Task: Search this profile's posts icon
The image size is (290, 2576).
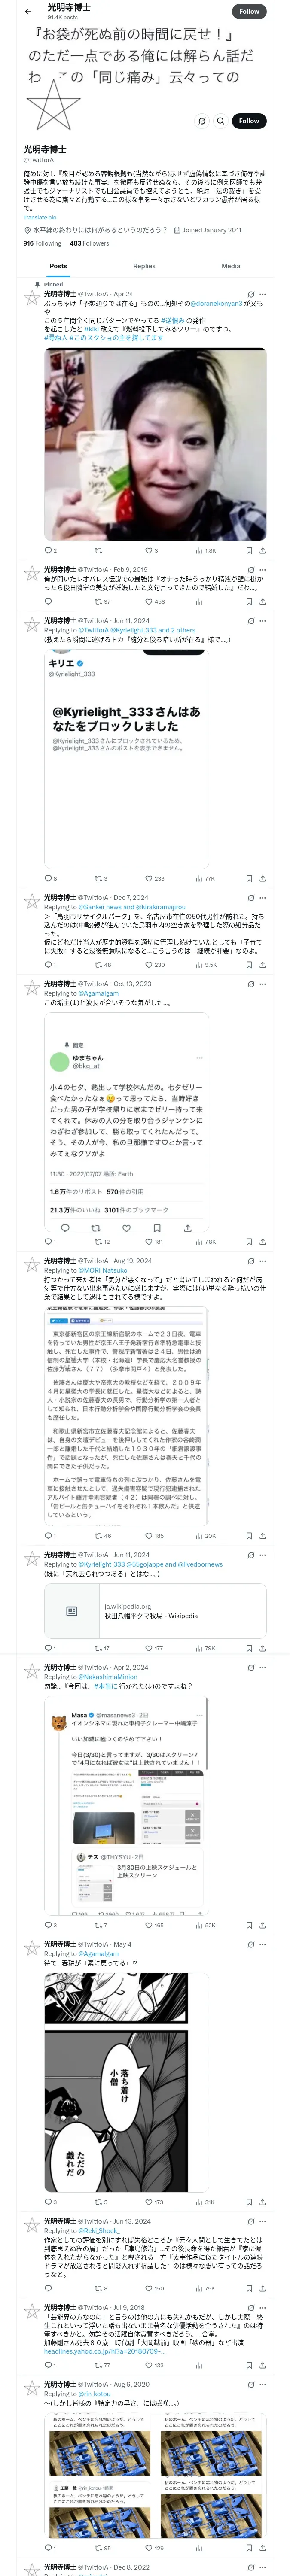Action: pyautogui.click(x=221, y=121)
